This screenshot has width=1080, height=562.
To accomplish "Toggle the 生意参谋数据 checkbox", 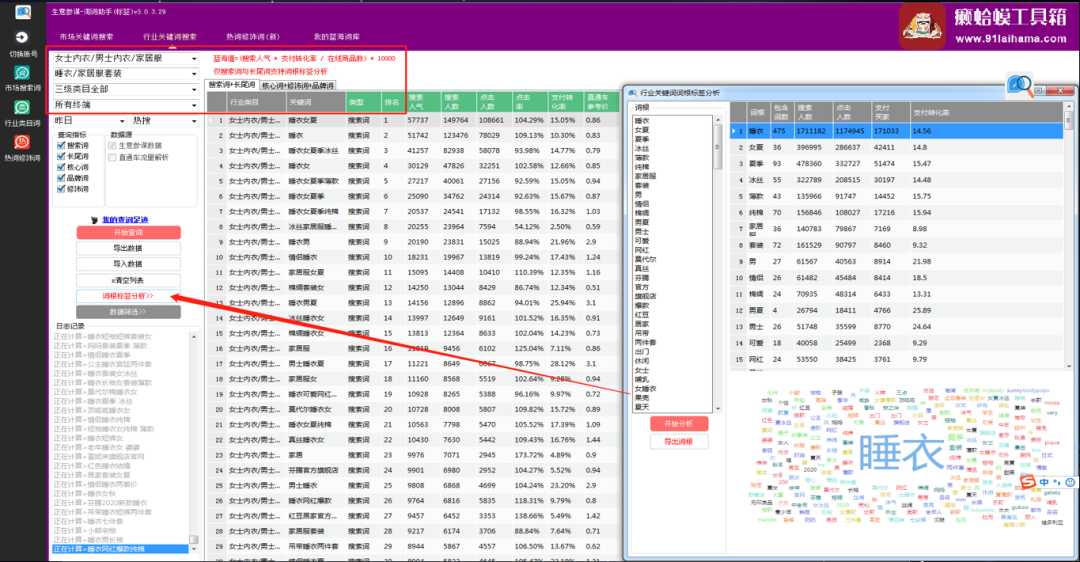I will click(112, 145).
